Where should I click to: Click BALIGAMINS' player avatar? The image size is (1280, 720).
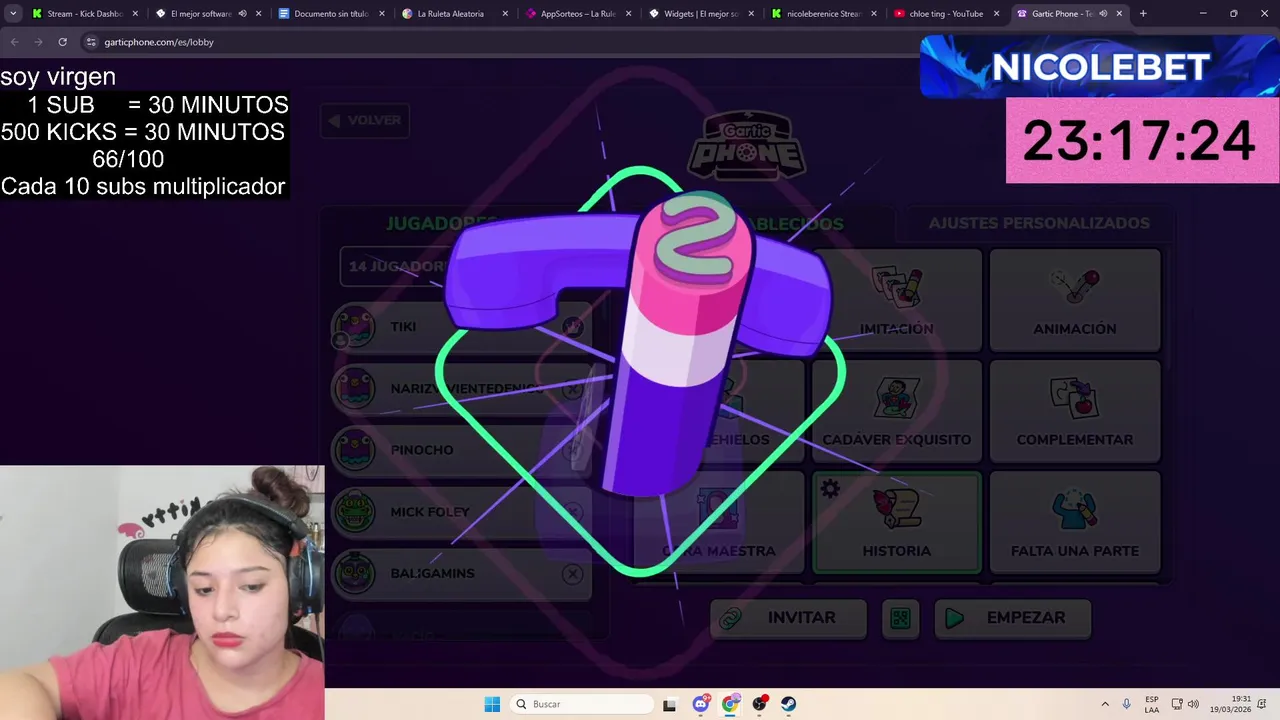354,574
